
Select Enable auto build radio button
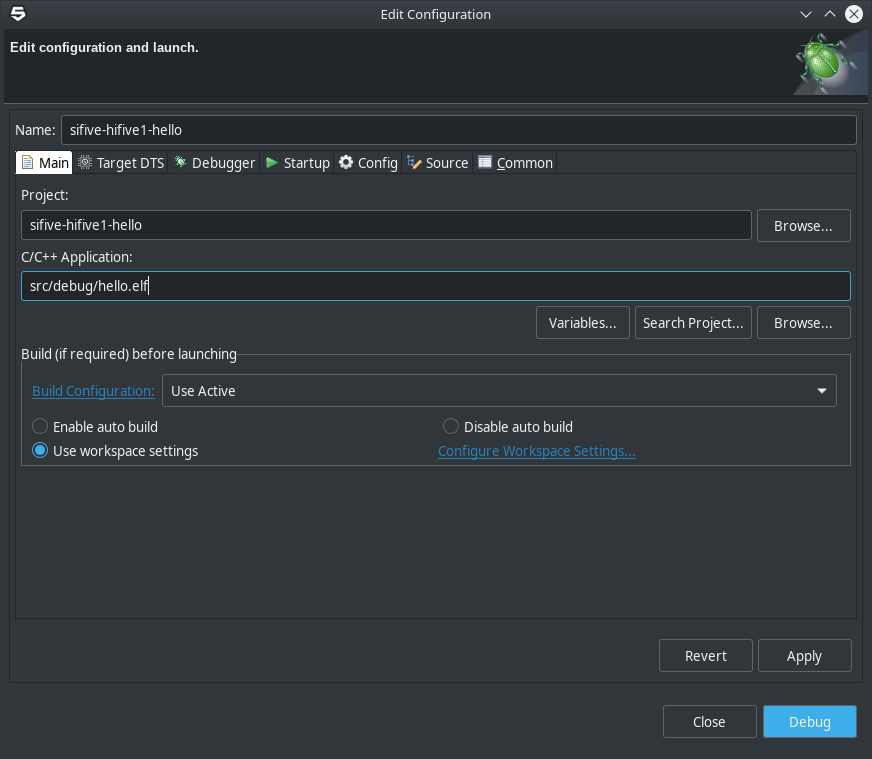tap(40, 427)
